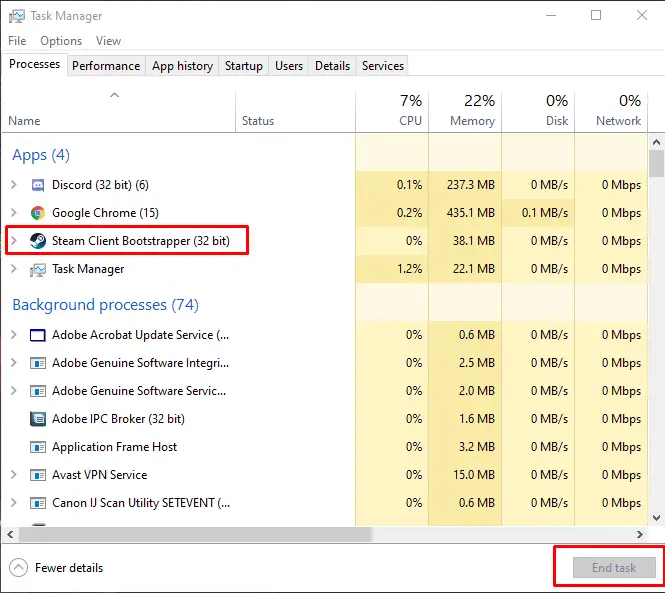Click the Application Frame Host icon
665x593 pixels.
click(38, 447)
